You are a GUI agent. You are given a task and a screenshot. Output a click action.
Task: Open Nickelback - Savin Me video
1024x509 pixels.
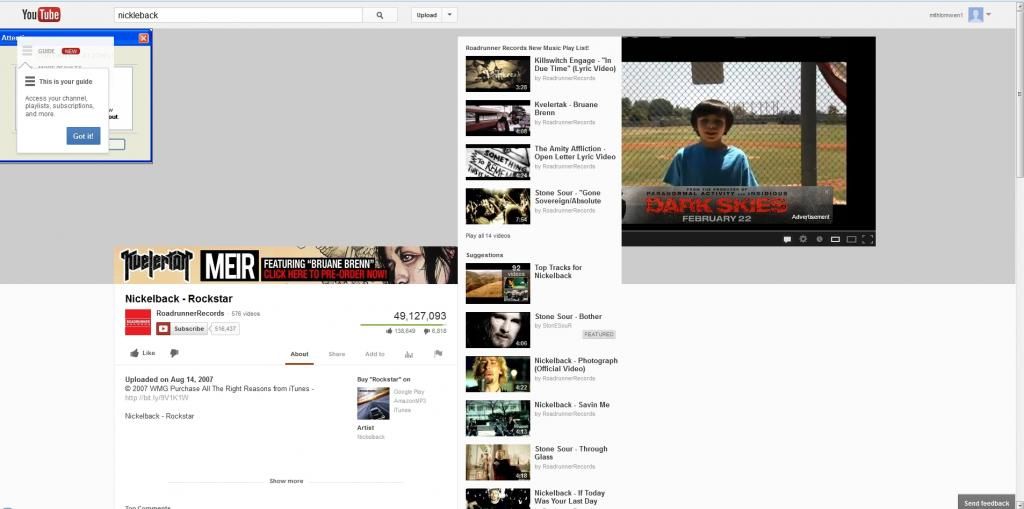coord(571,405)
